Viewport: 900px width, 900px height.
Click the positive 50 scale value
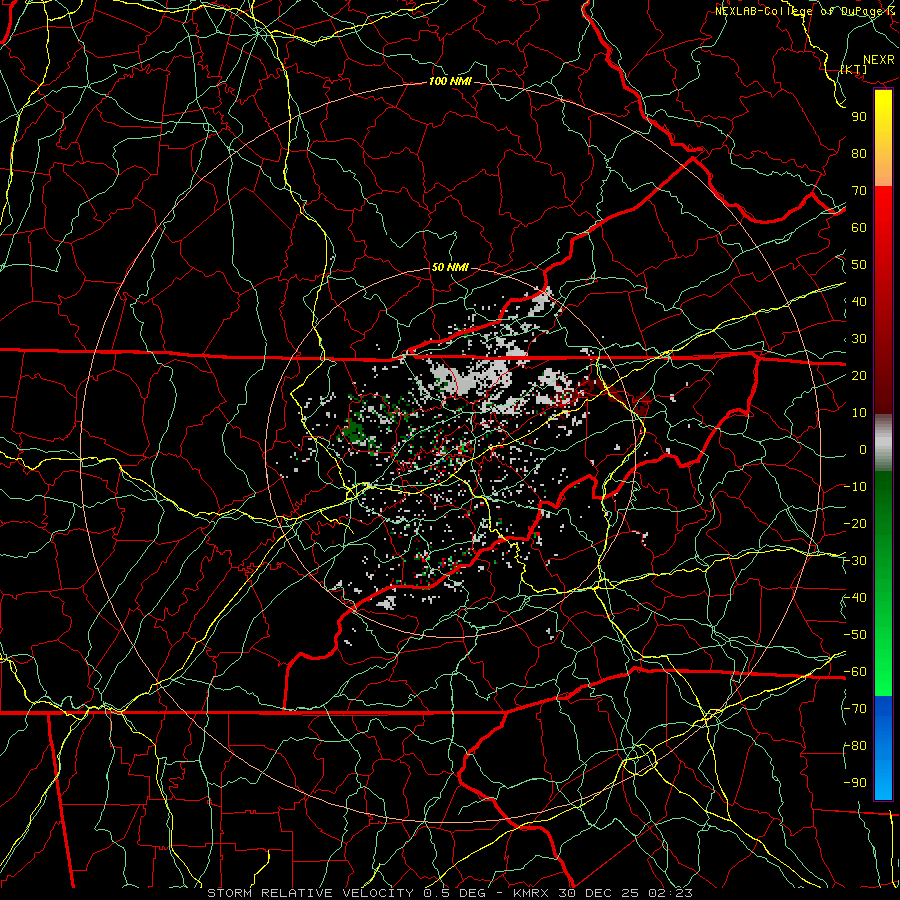[x=859, y=265]
